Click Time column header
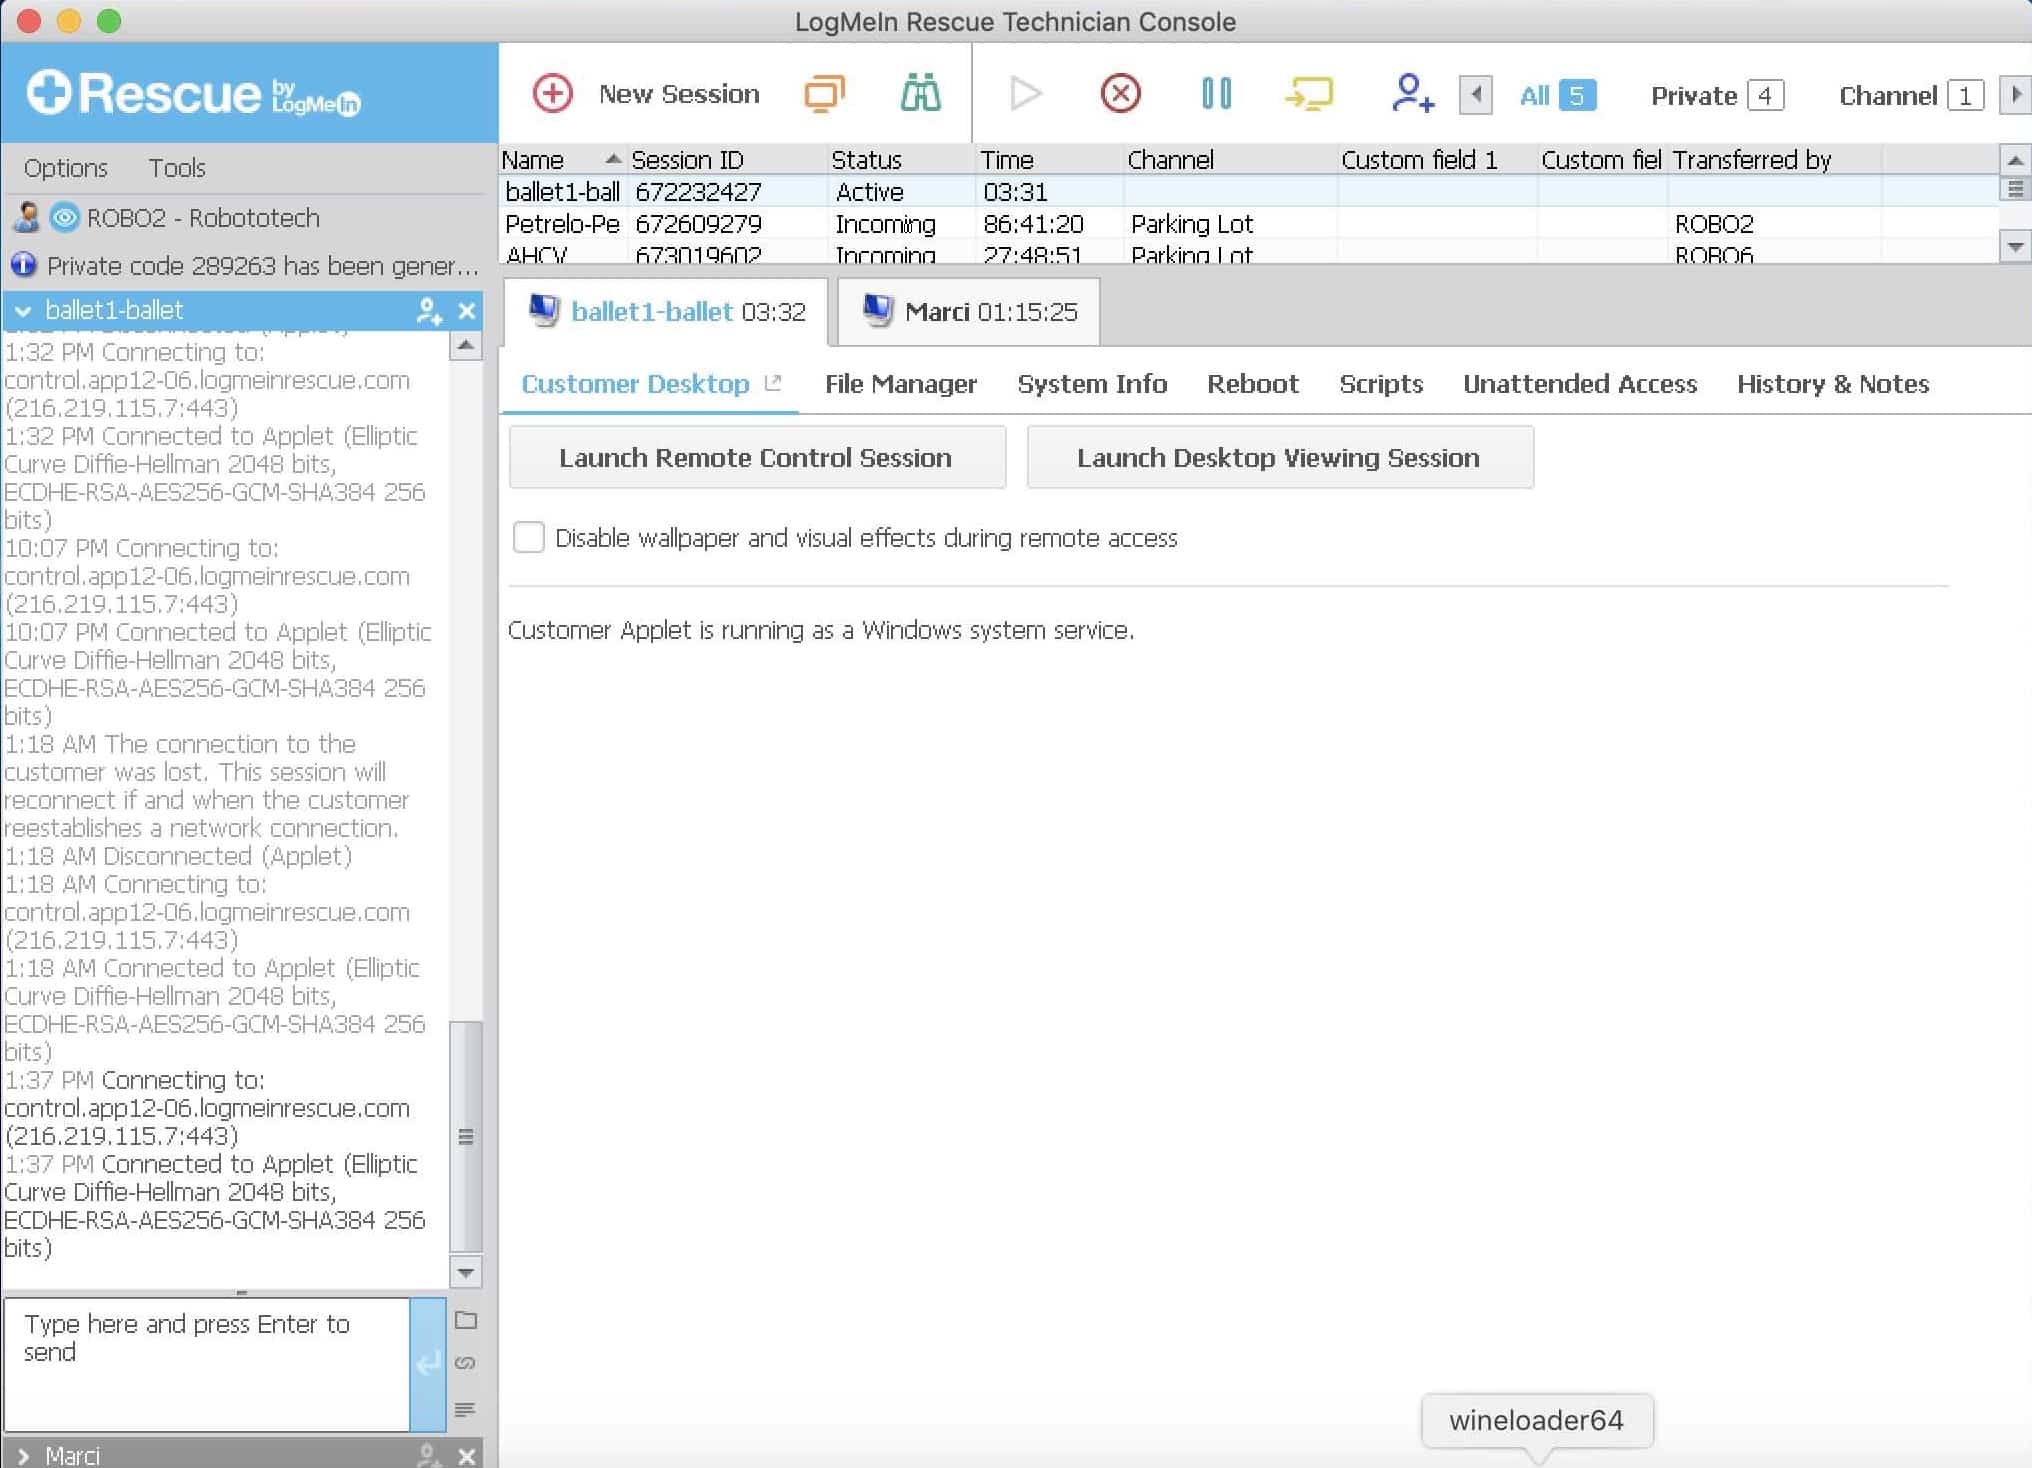This screenshot has width=2032, height=1468. click(x=1049, y=160)
